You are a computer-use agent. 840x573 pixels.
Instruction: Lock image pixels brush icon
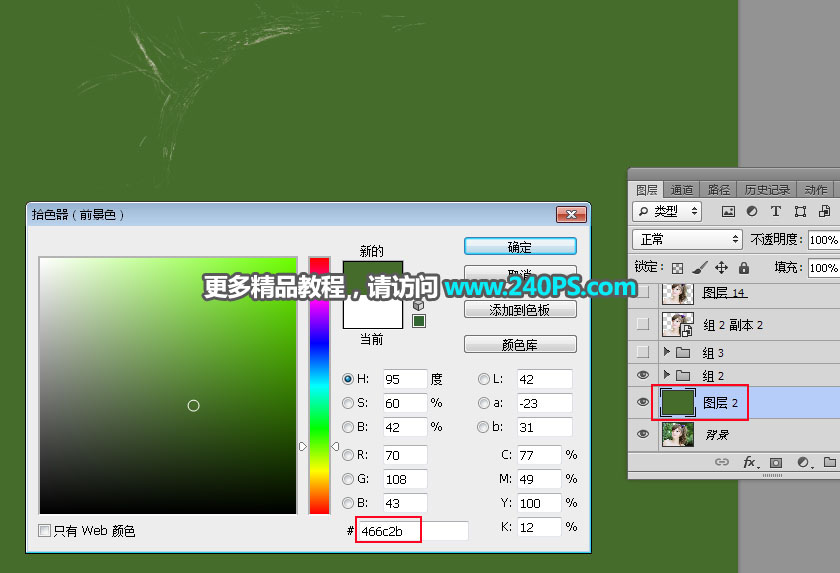[x=700, y=267]
